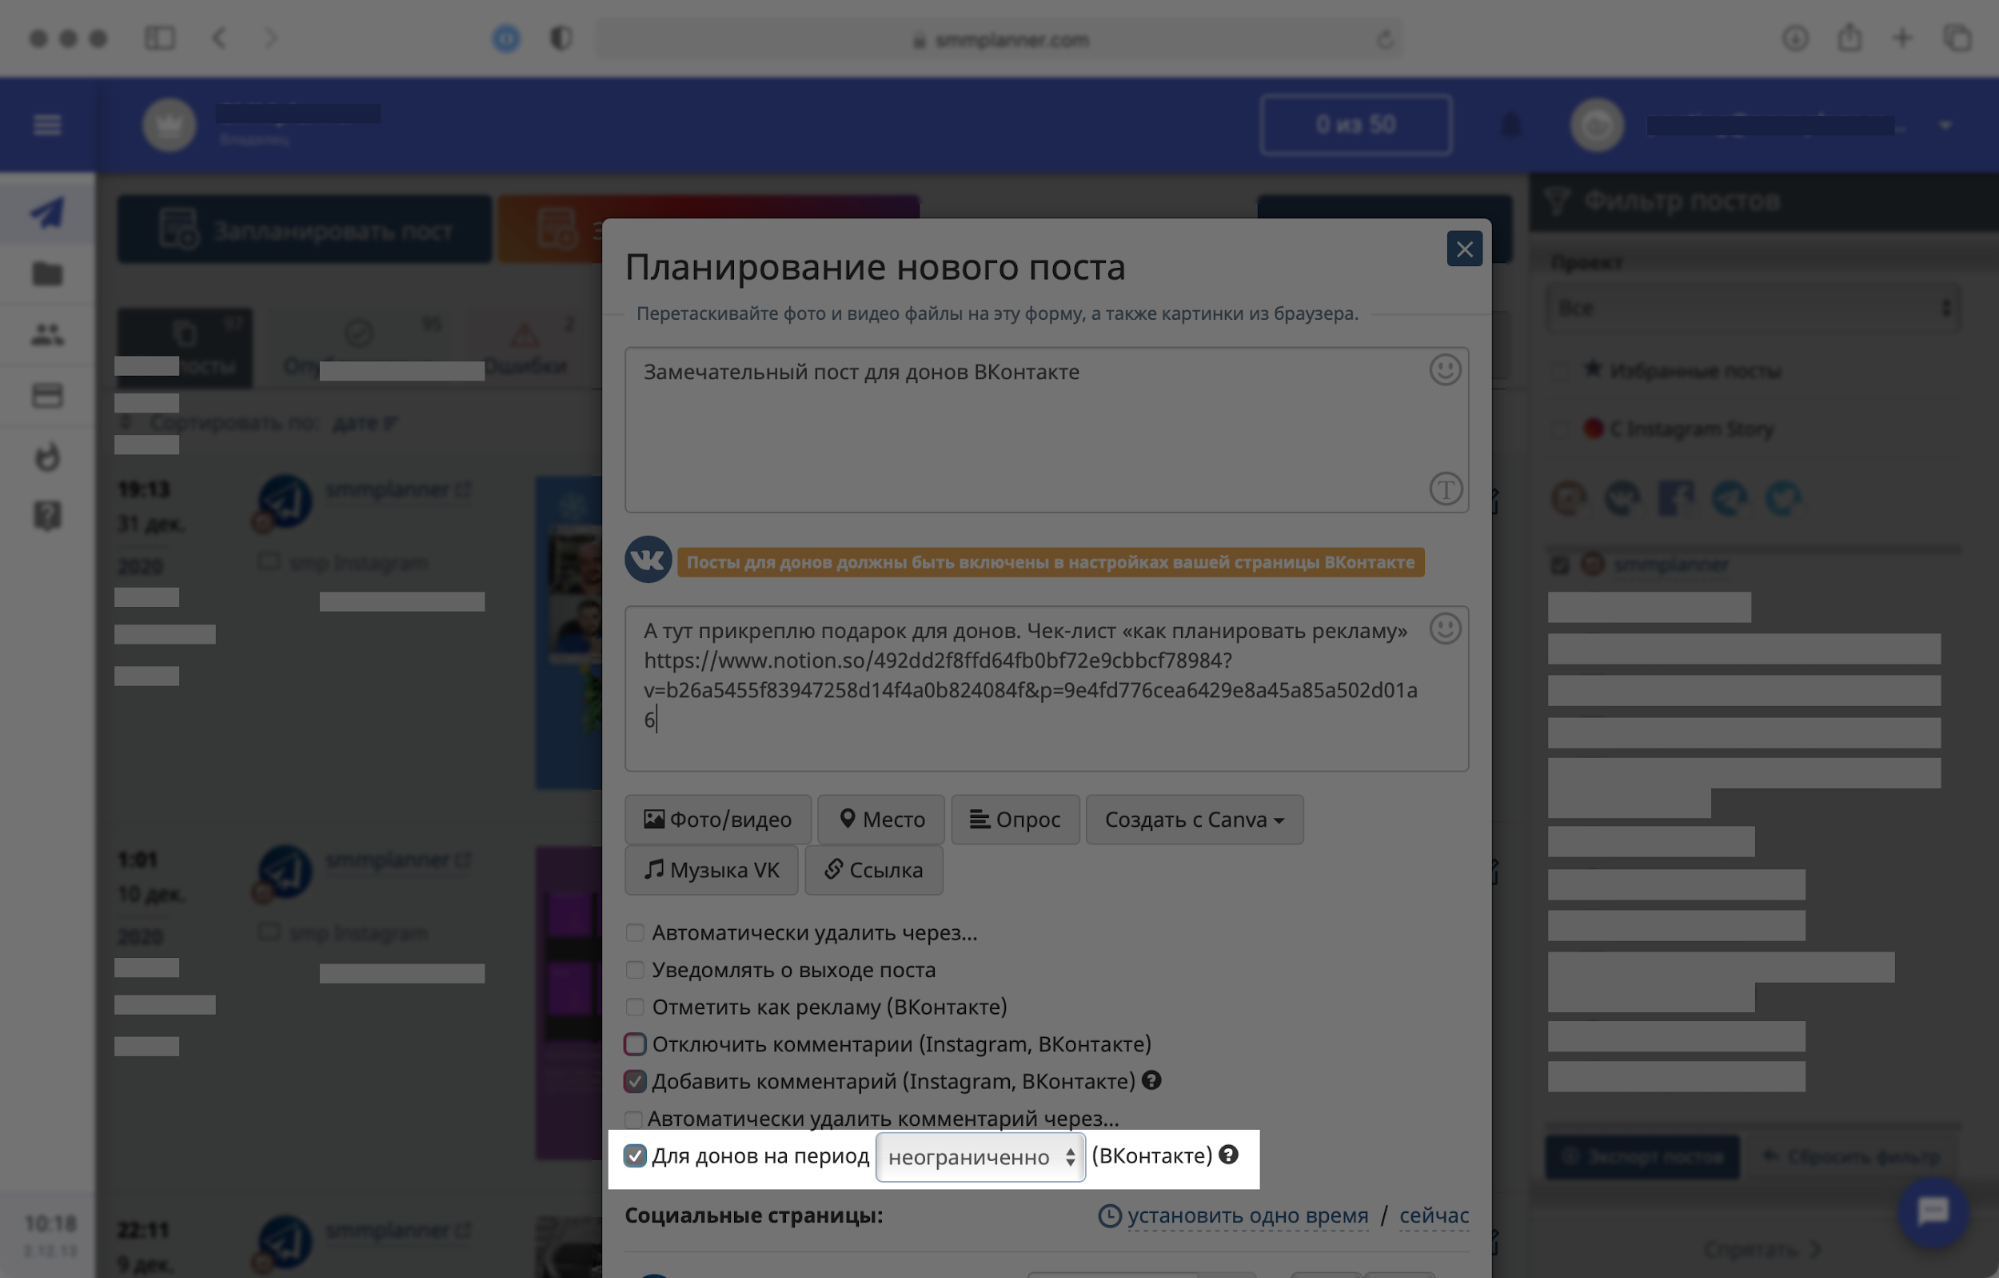Enable Автоматически удалить через checkbox
Viewport: 1999px width, 1278px height.
point(635,933)
